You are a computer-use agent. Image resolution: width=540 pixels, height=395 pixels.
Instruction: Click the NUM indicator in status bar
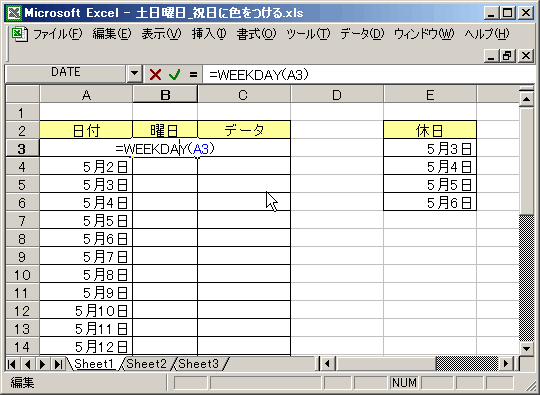404,382
